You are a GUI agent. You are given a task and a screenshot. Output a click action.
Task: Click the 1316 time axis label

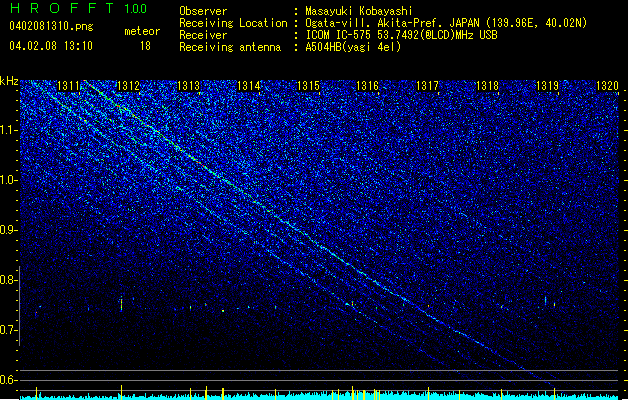pyautogui.click(x=368, y=86)
